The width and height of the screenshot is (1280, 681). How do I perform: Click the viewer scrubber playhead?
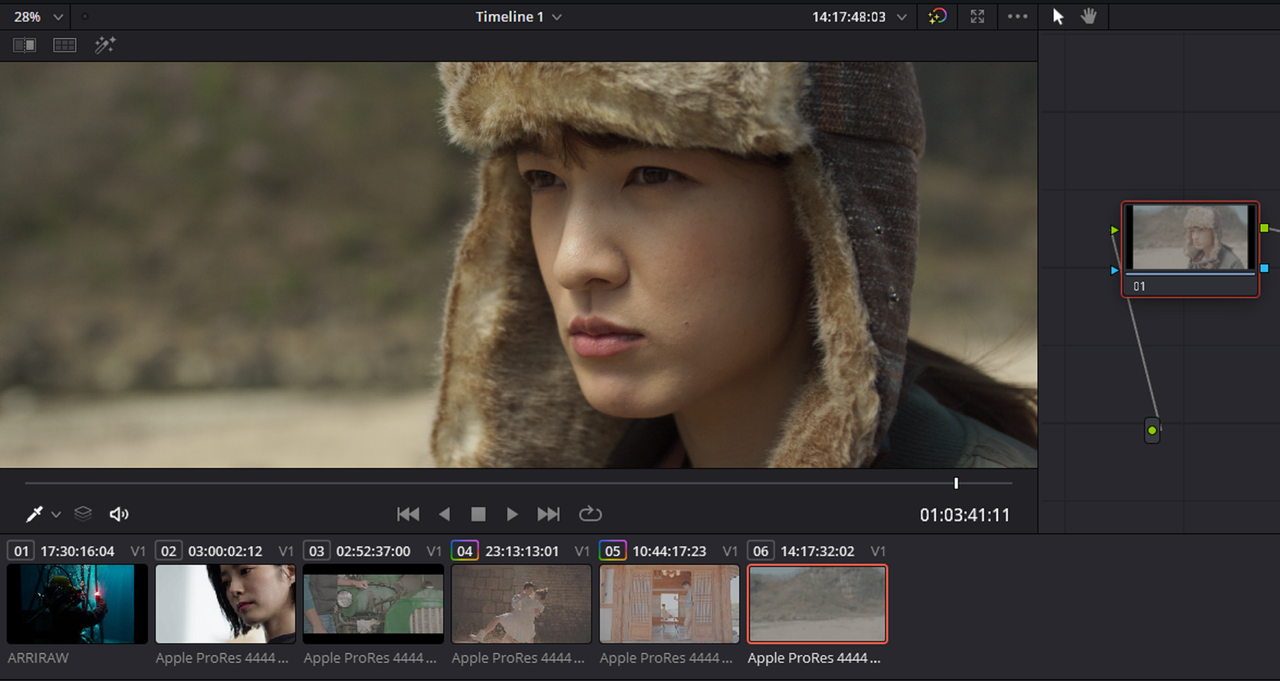956,483
